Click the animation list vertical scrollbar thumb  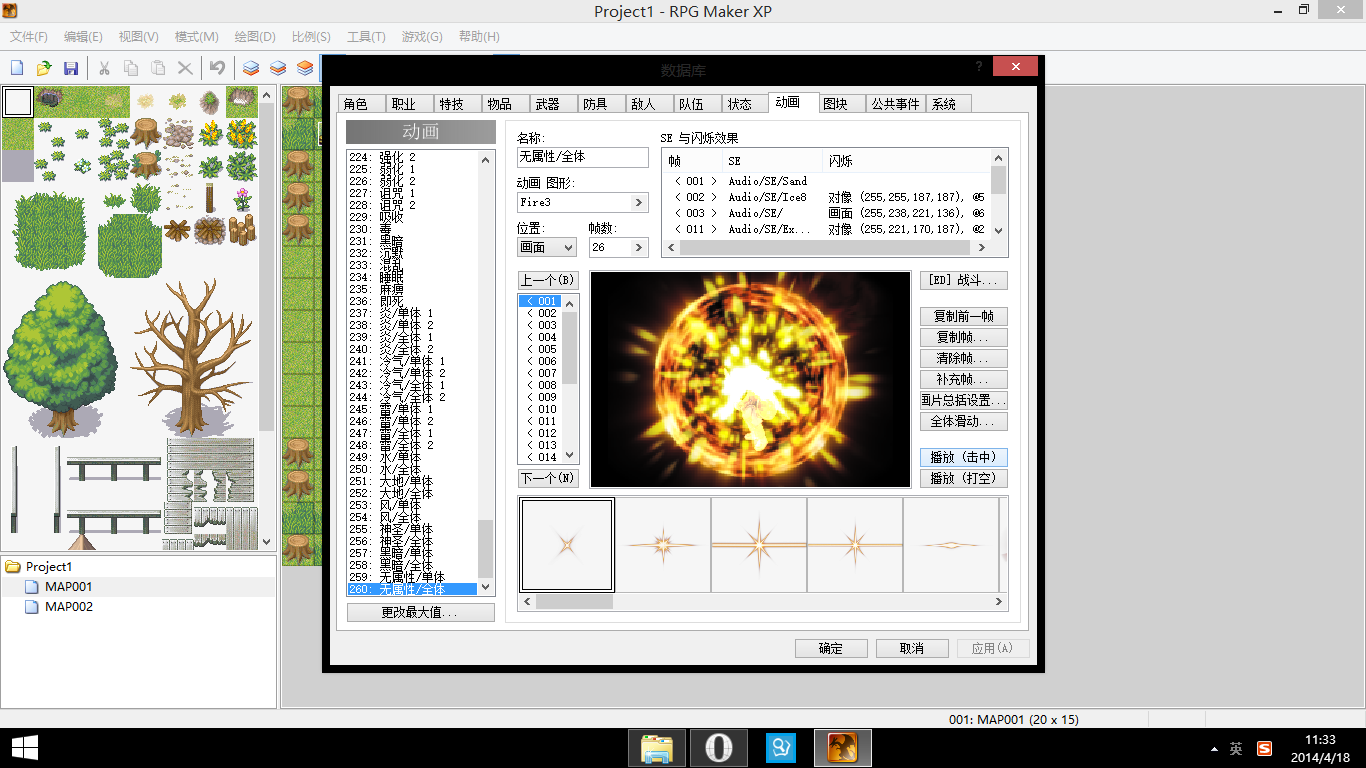[x=486, y=548]
